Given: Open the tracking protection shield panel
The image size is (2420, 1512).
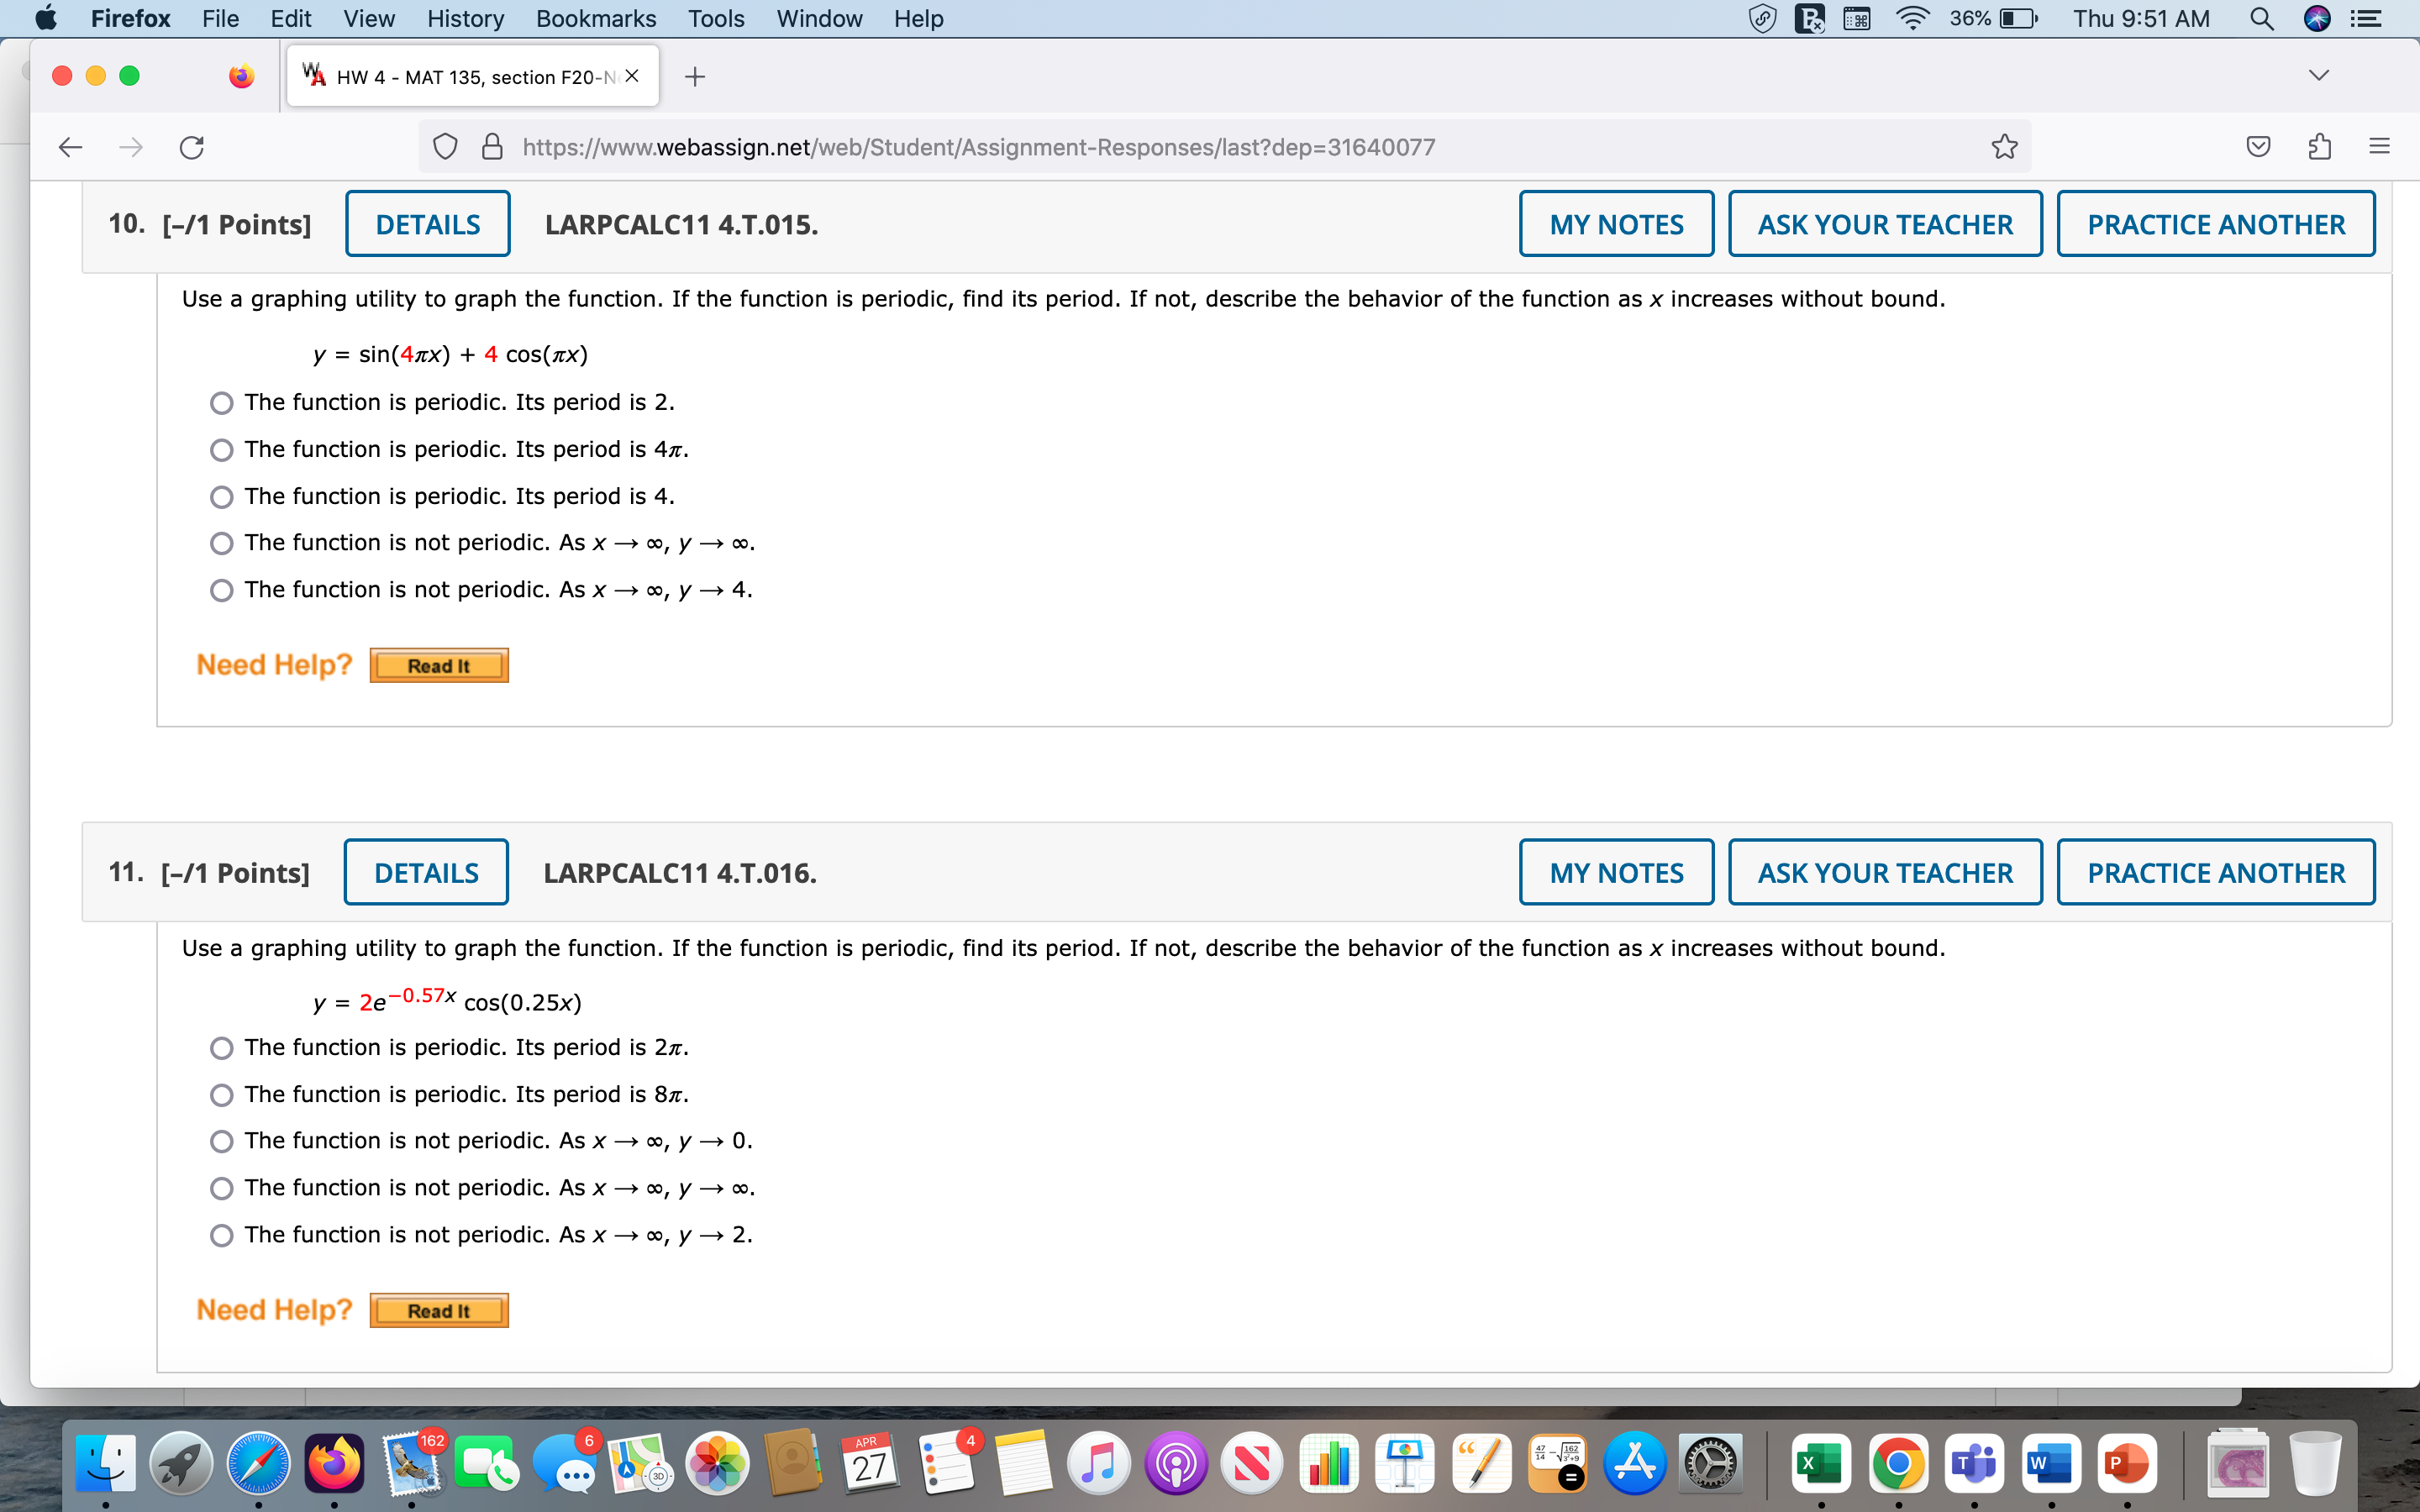Looking at the screenshot, I should point(445,147).
